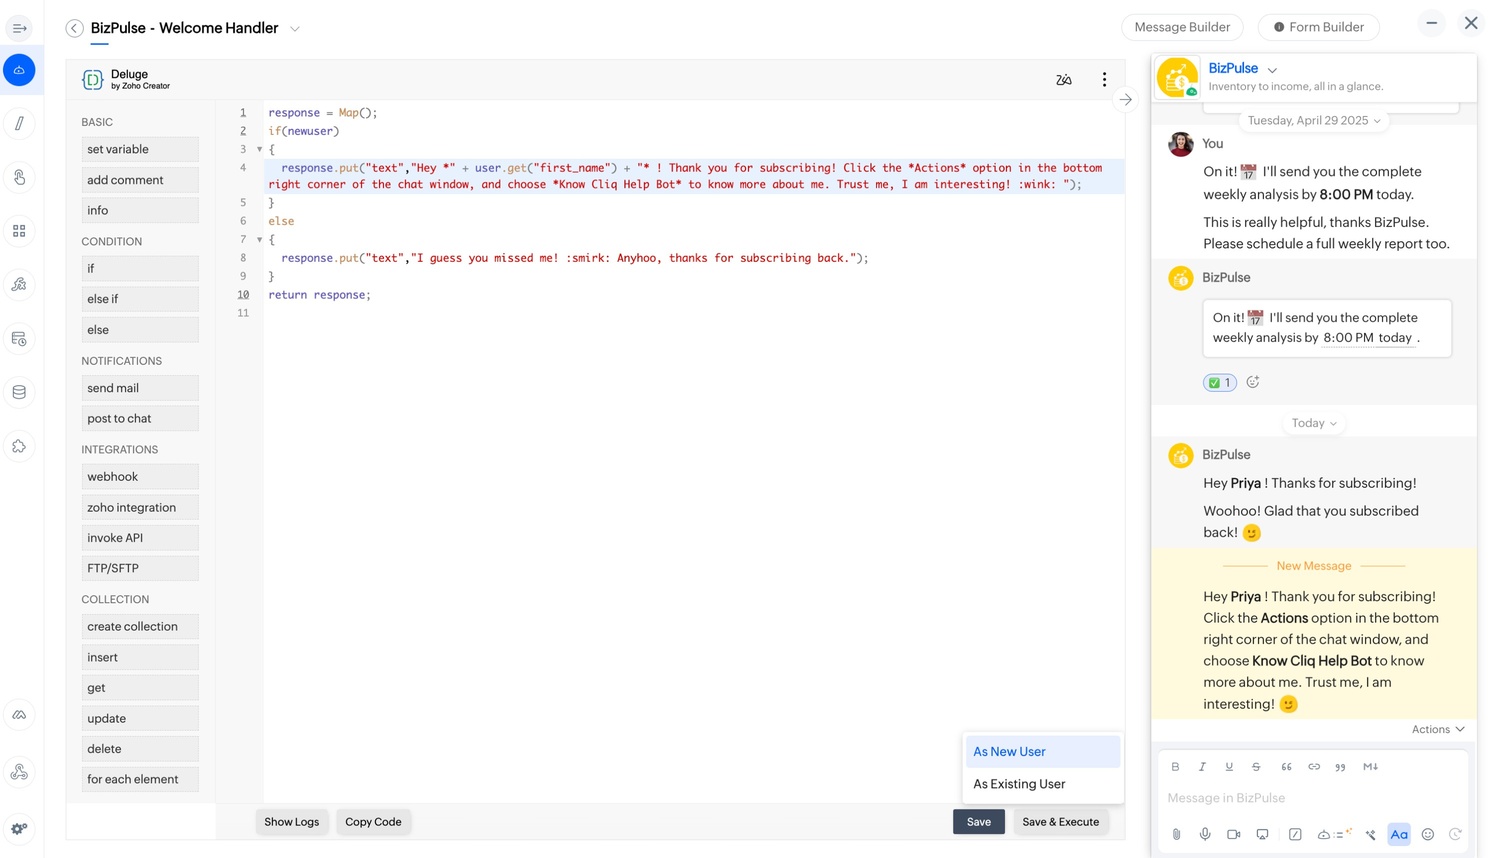Open the emoji picker smiley icon

(x=1427, y=834)
